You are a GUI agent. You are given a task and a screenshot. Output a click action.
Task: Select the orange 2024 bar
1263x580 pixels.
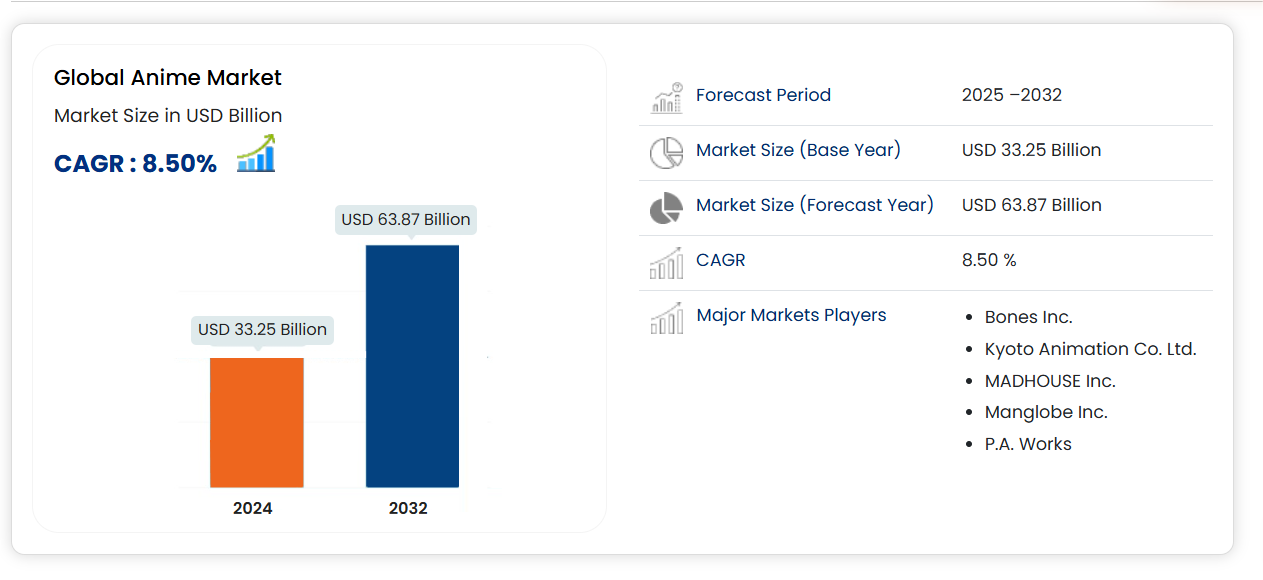[x=256, y=422]
